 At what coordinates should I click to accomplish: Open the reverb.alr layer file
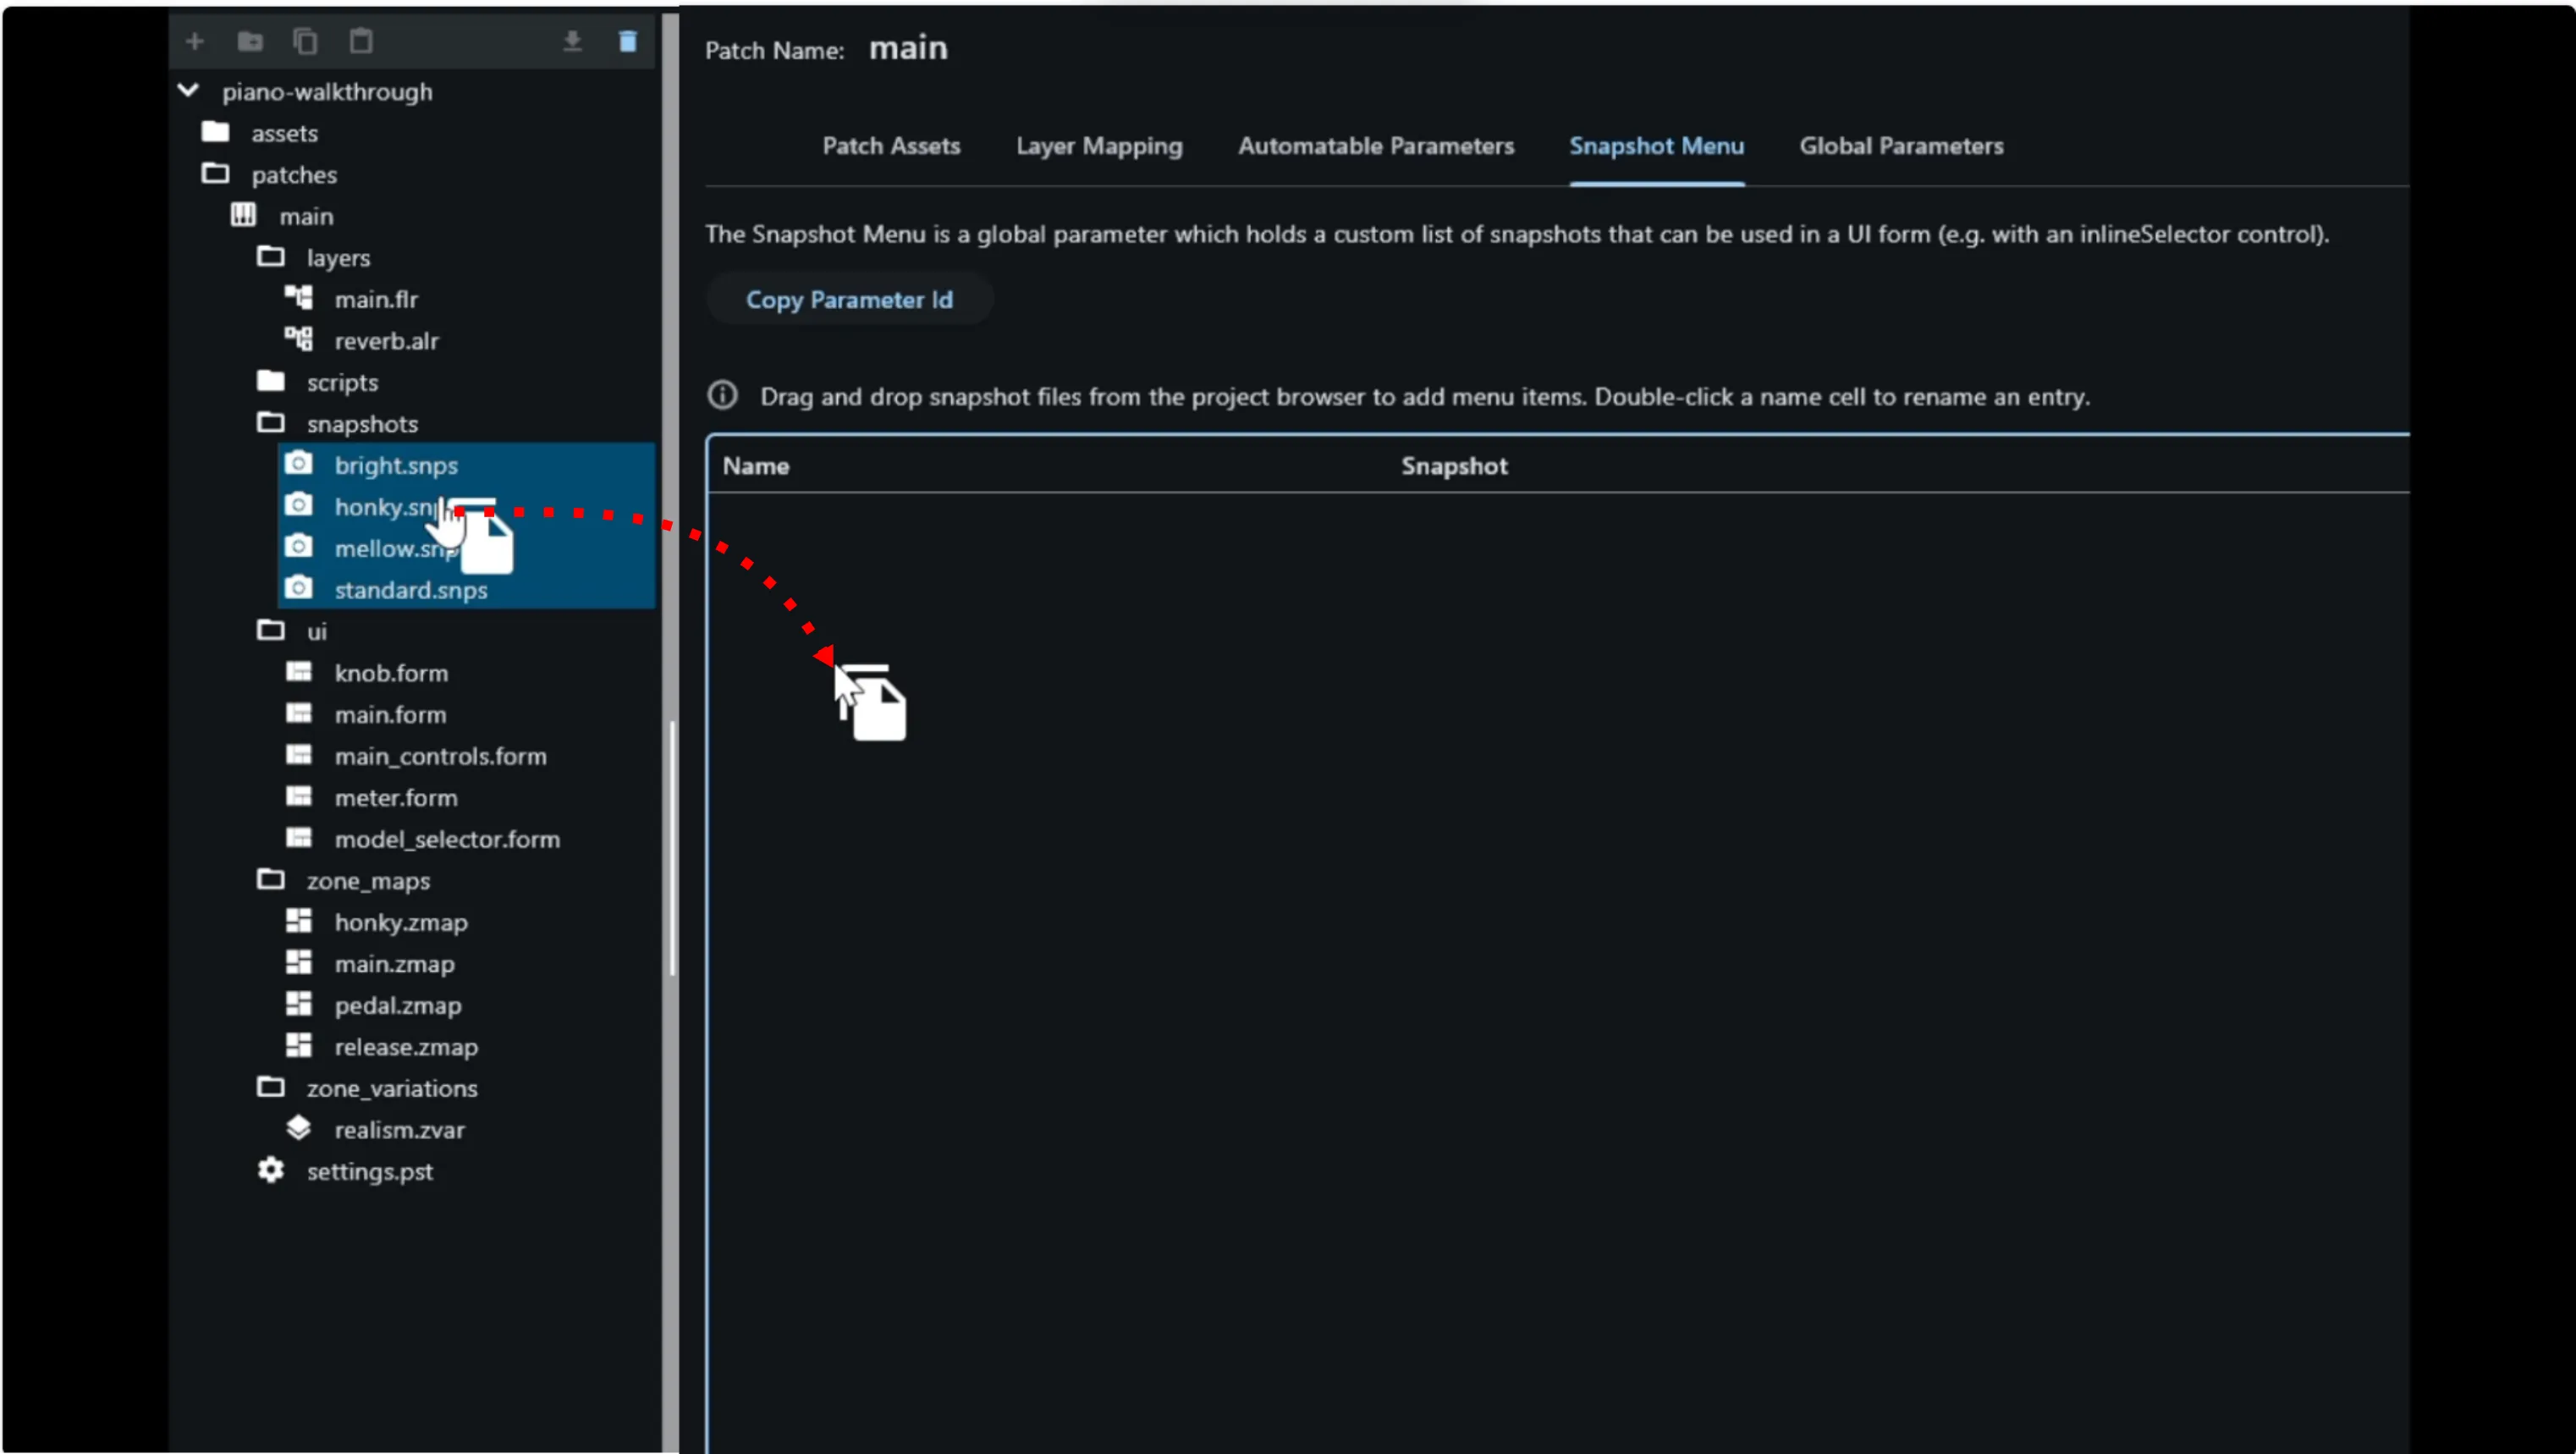coord(386,341)
